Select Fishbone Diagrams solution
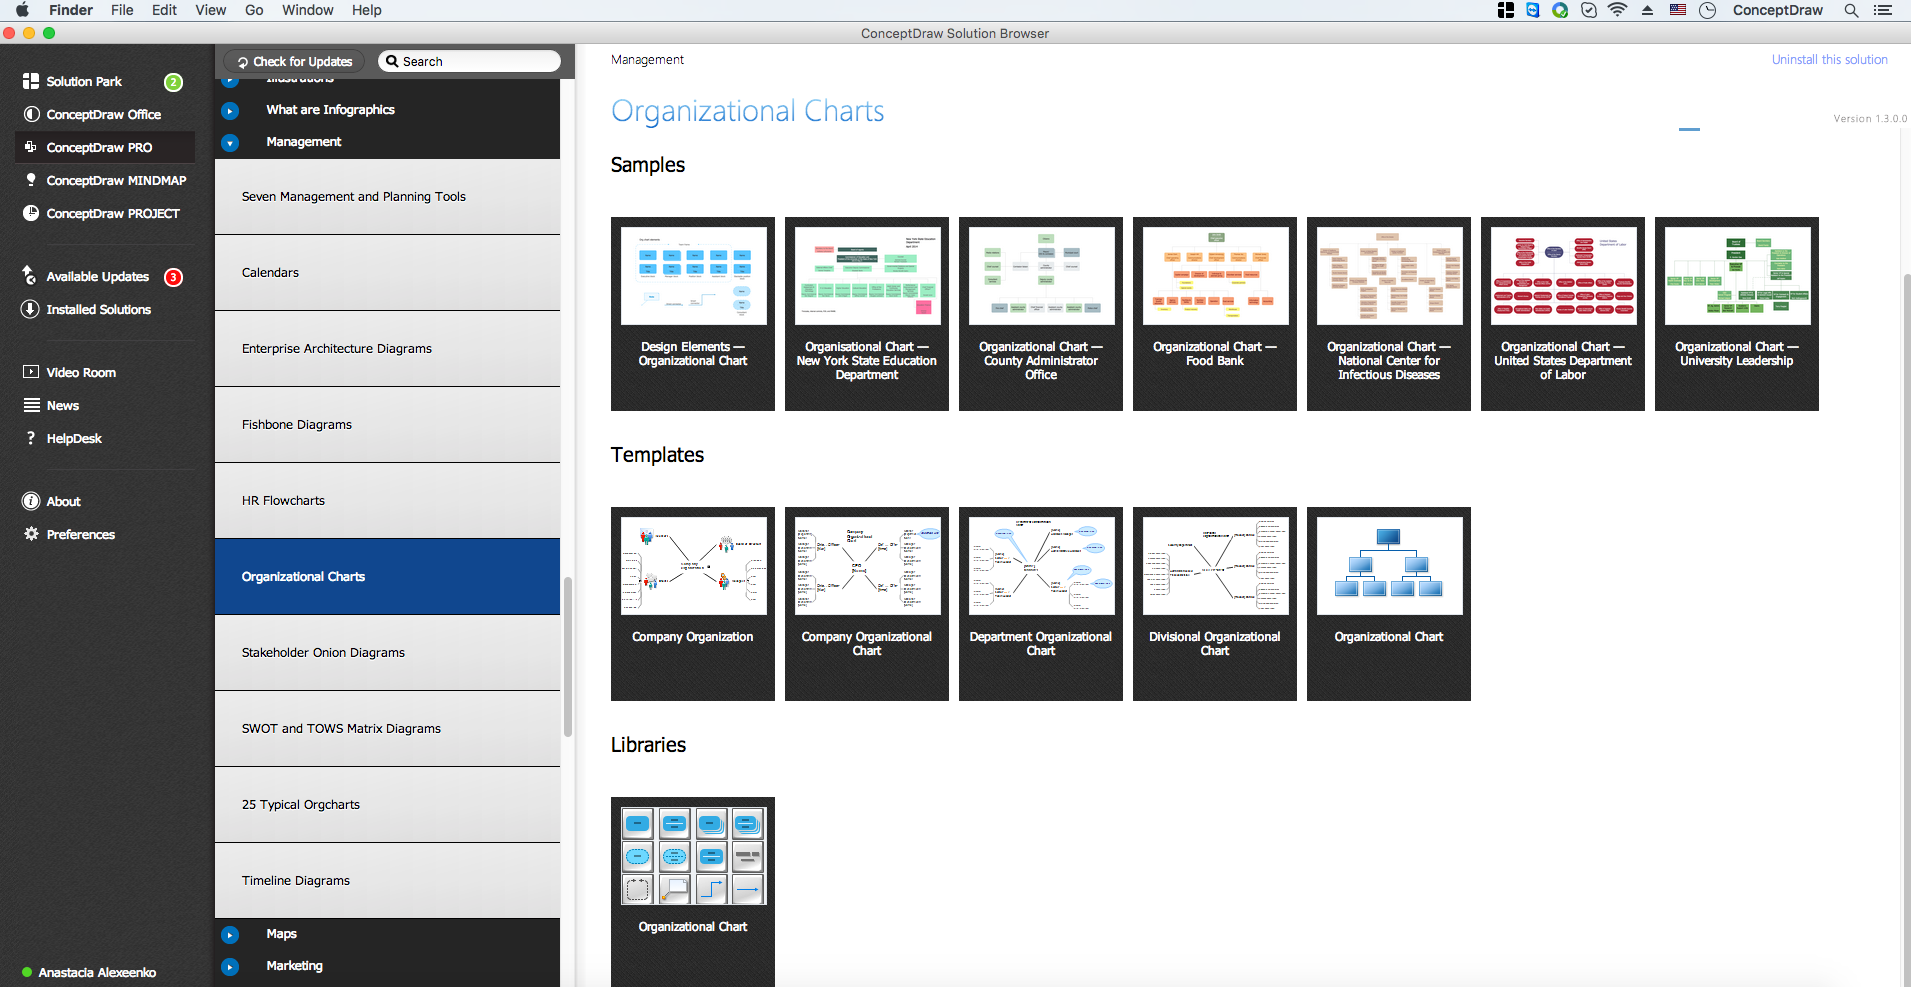The width and height of the screenshot is (1911, 987). coord(387,425)
